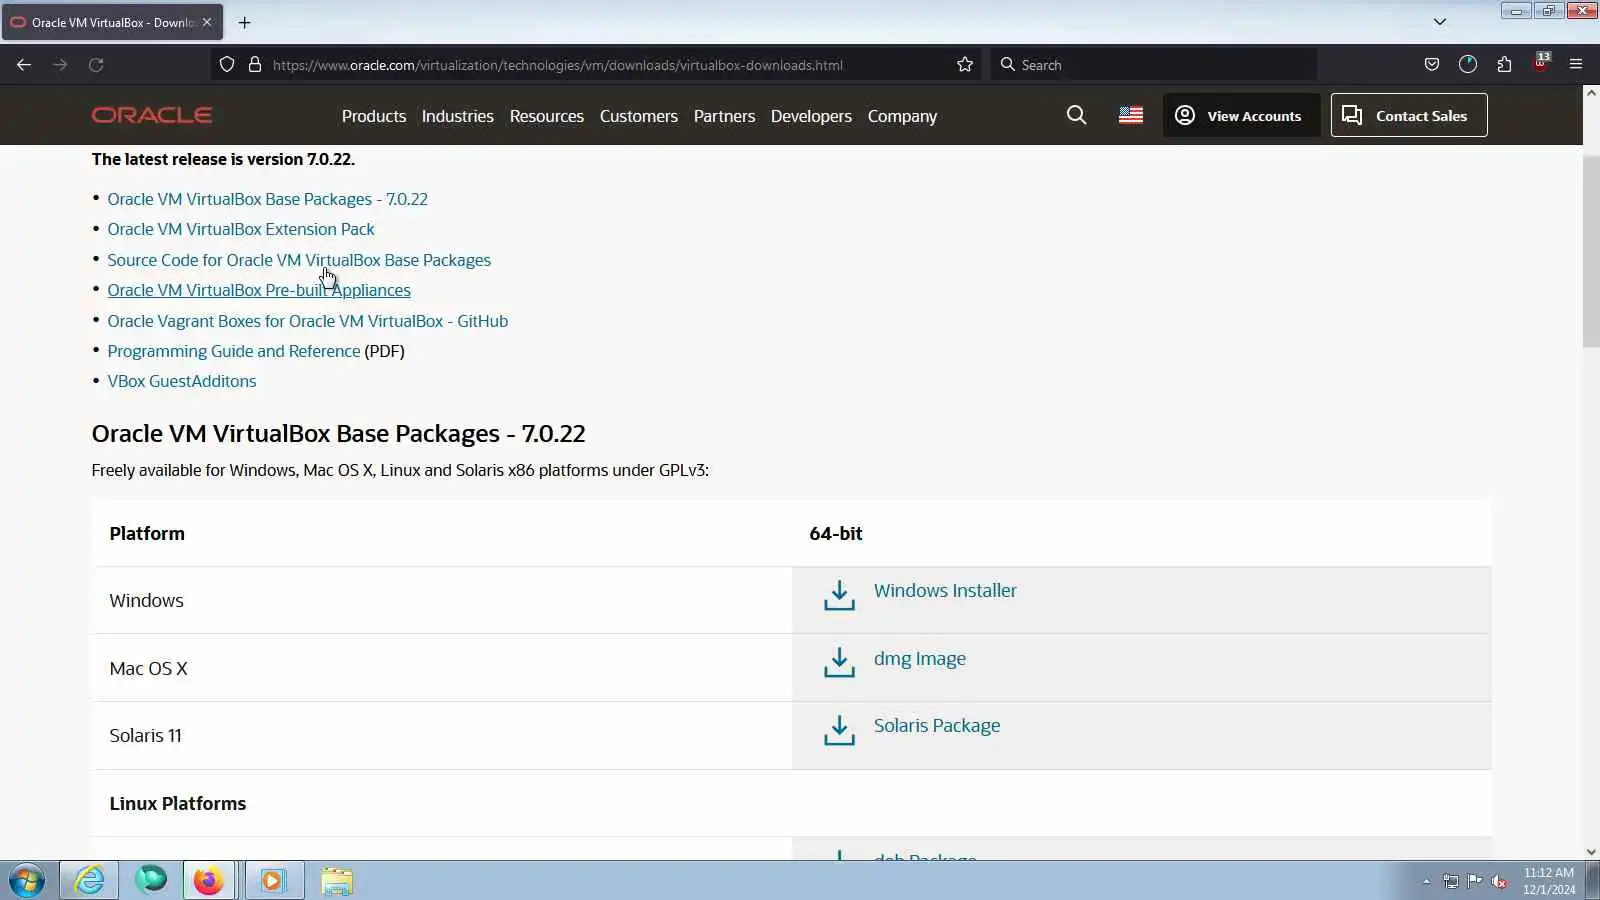Open the Windows Start menu
Image resolution: width=1600 pixels, height=900 pixels.
27,881
